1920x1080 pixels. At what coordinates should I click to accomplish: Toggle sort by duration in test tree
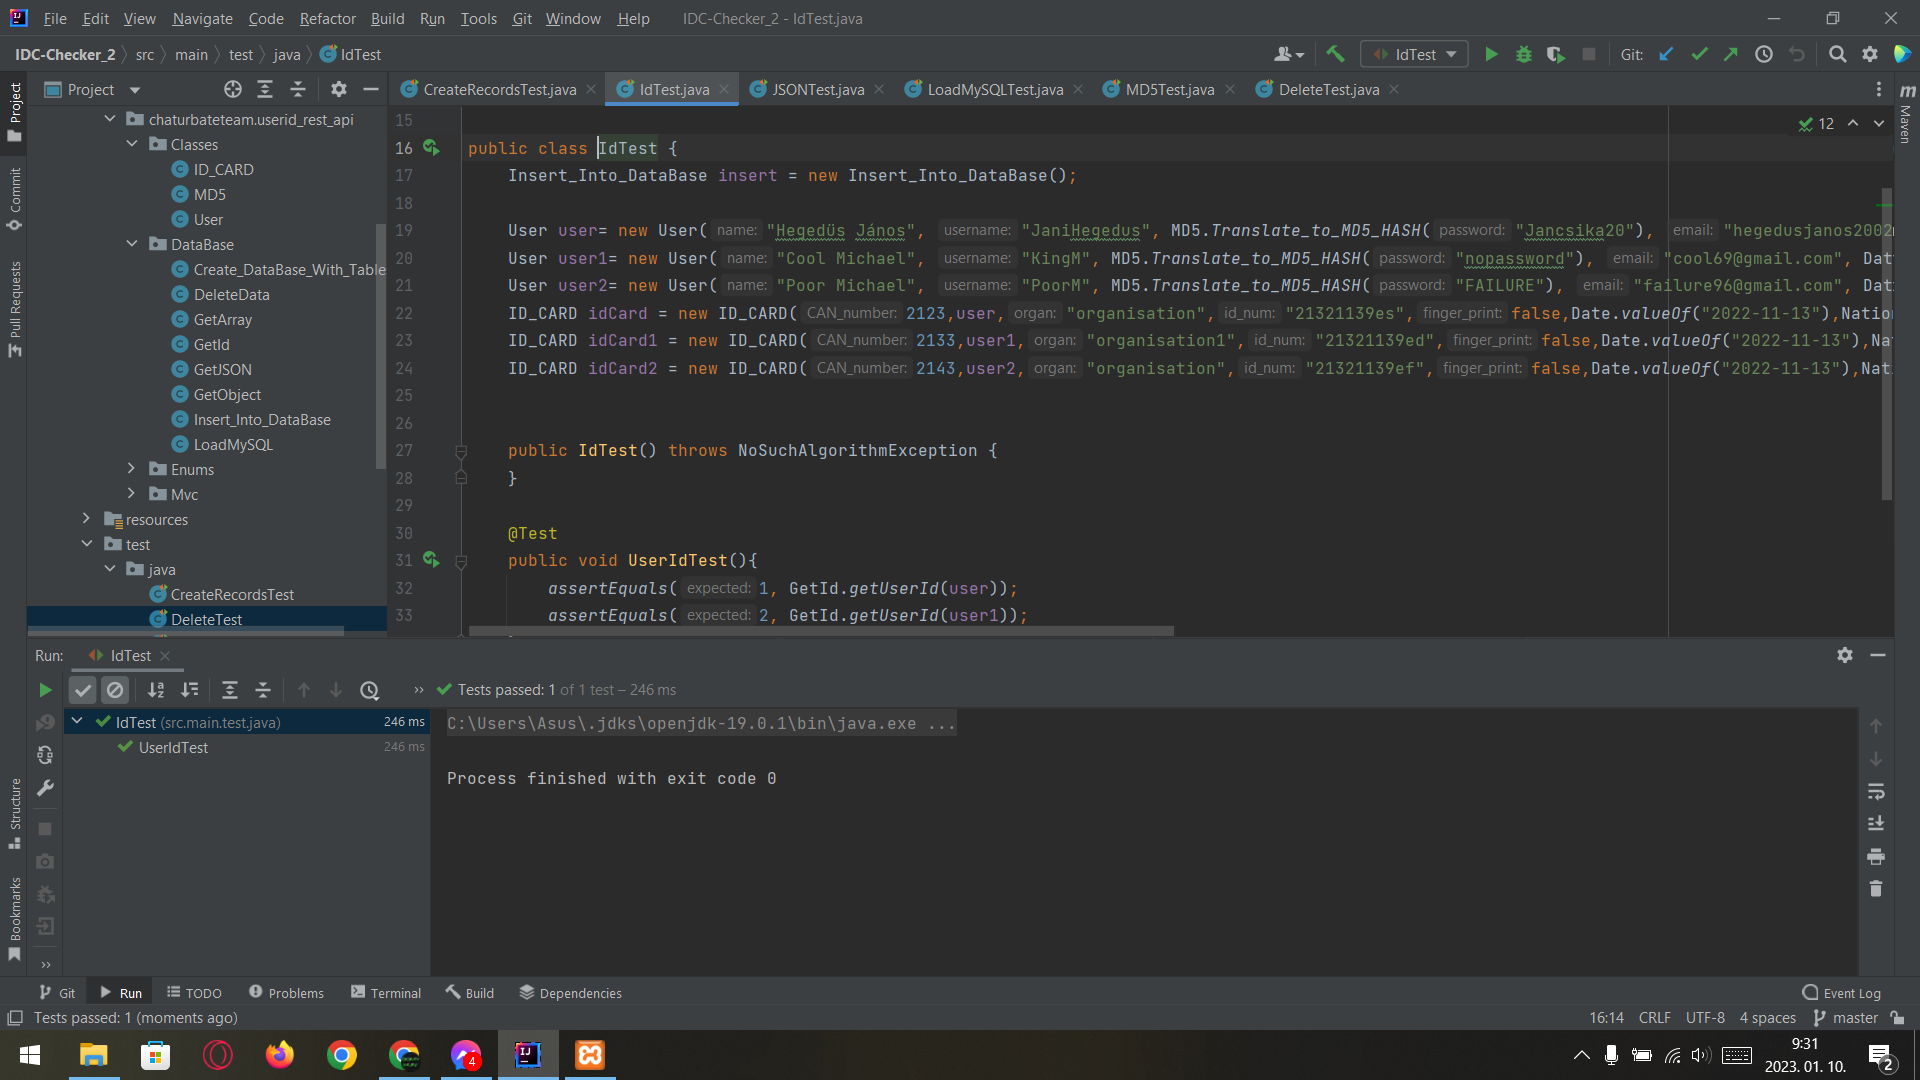point(189,690)
